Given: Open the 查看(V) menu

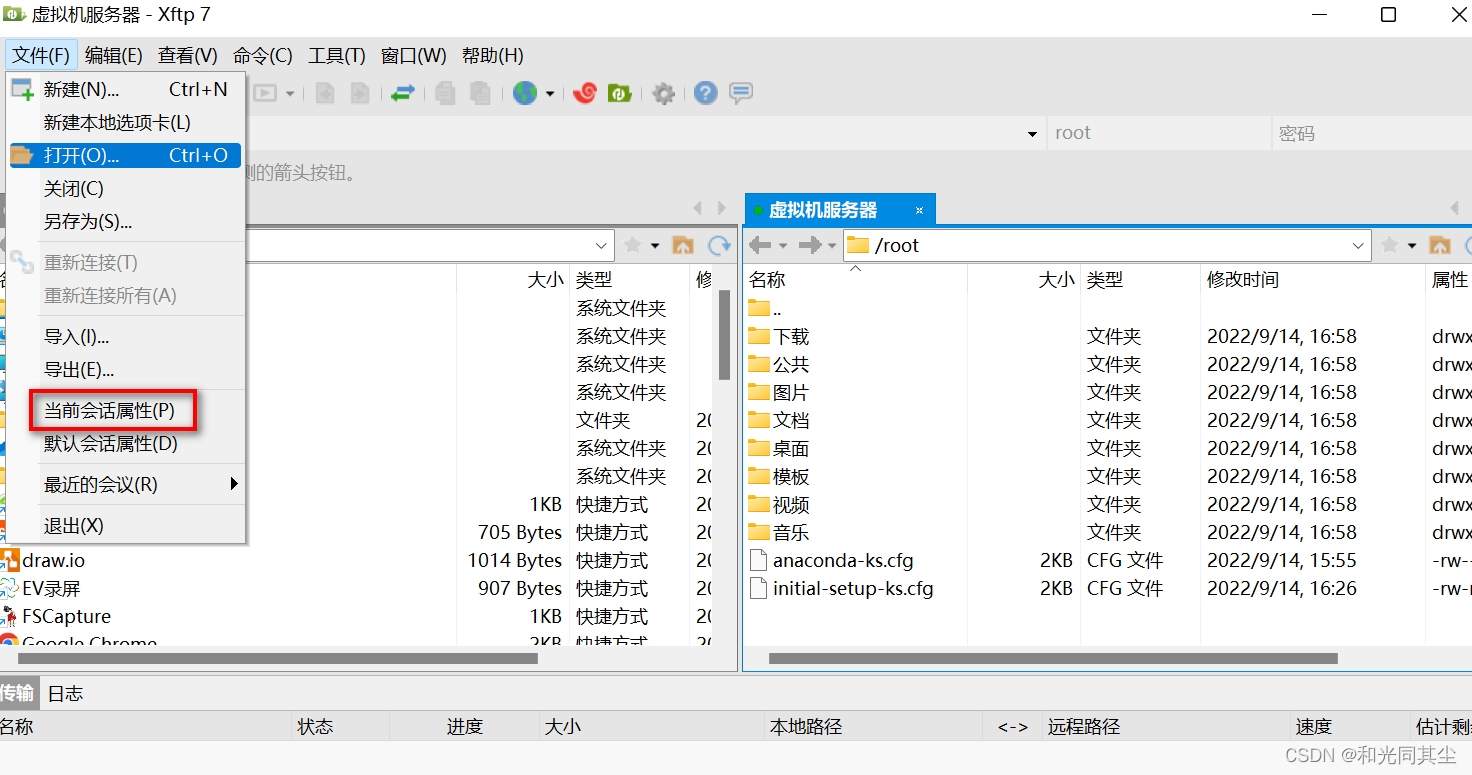Looking at the screenshot, I should (188, 55).
